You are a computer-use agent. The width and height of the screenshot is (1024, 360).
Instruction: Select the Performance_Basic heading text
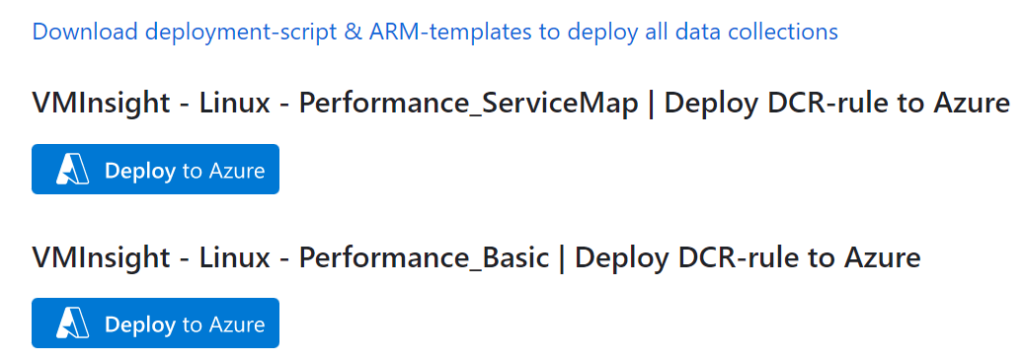tap(476, 258)
